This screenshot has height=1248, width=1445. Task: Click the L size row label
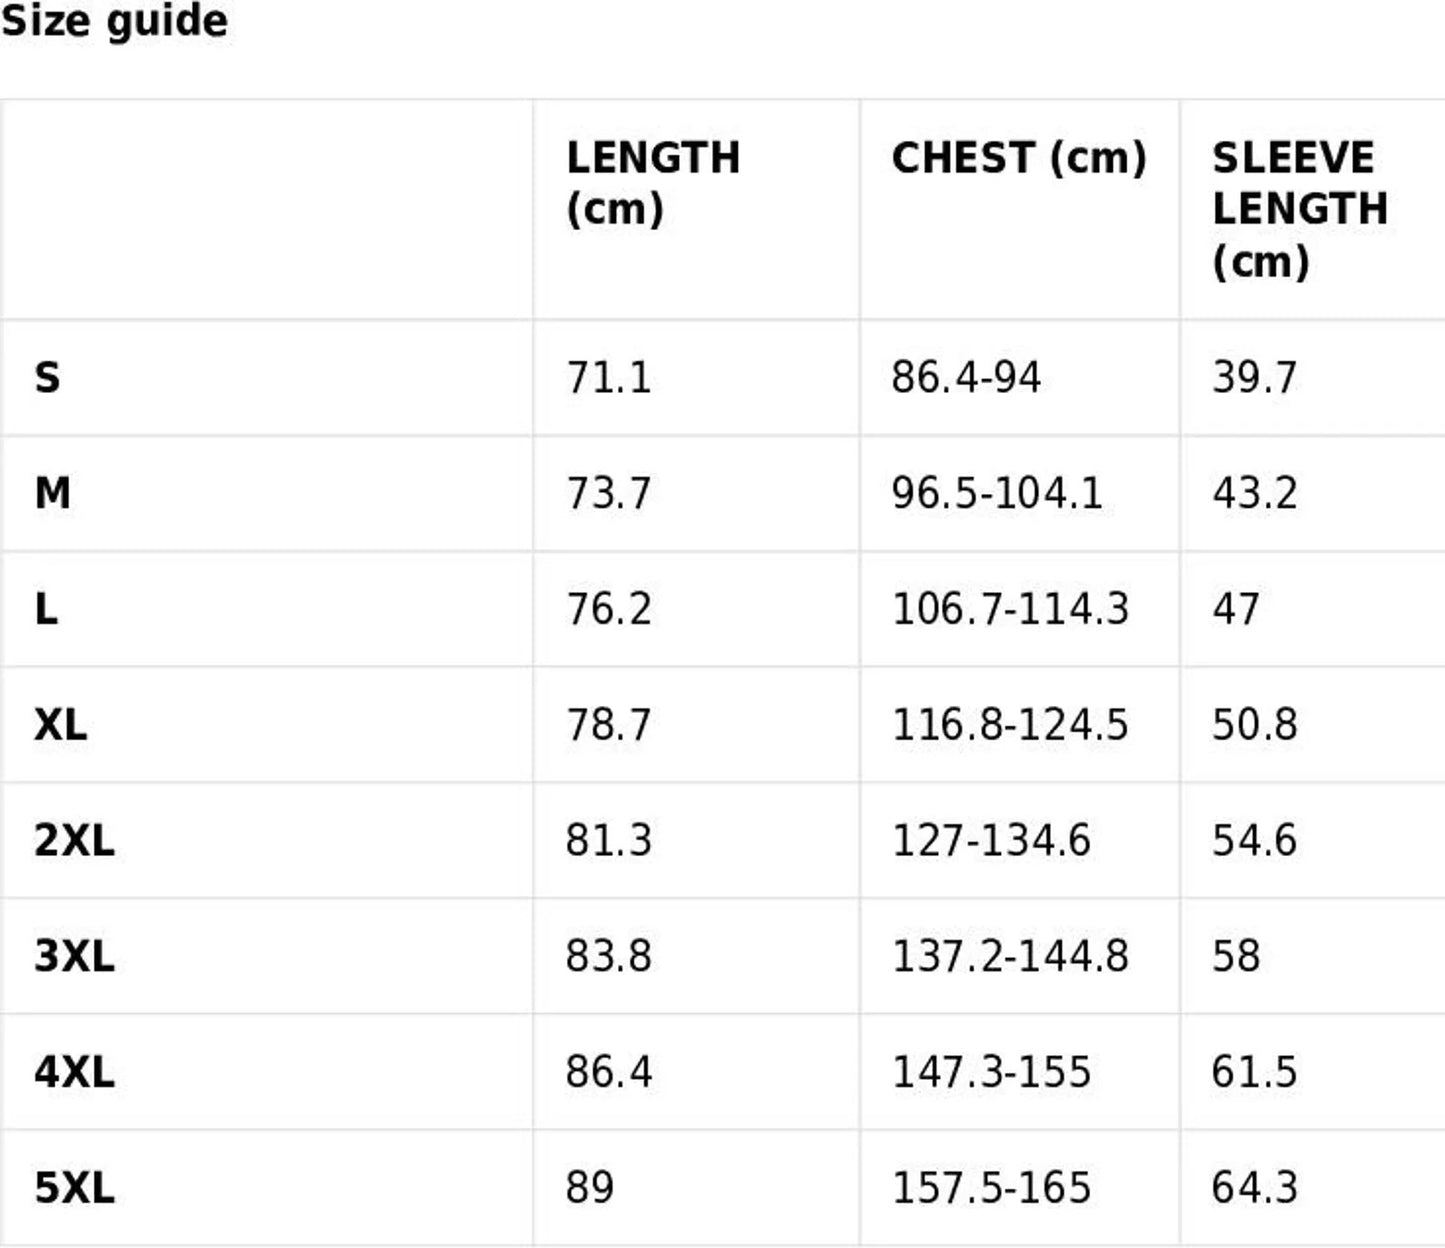(46, 609)
